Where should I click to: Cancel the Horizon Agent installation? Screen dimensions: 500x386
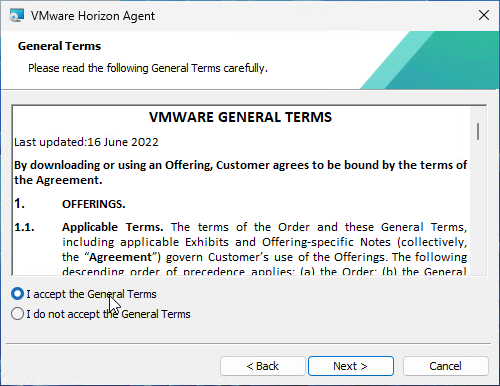pyautogui.click(x=446, y=366)
